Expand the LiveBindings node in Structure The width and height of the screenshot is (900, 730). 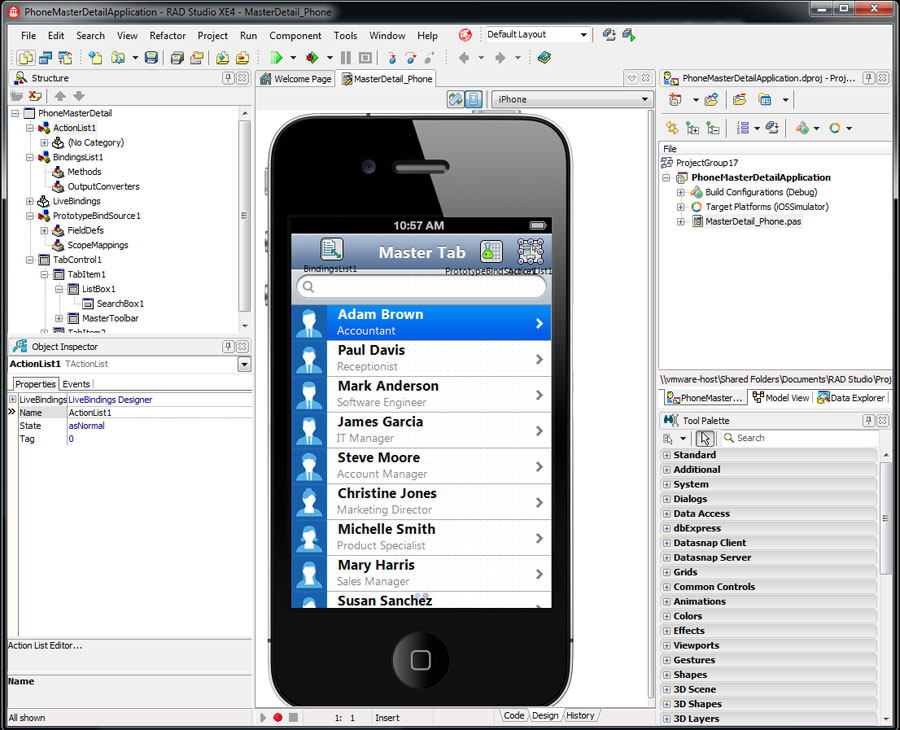(30, 201)
